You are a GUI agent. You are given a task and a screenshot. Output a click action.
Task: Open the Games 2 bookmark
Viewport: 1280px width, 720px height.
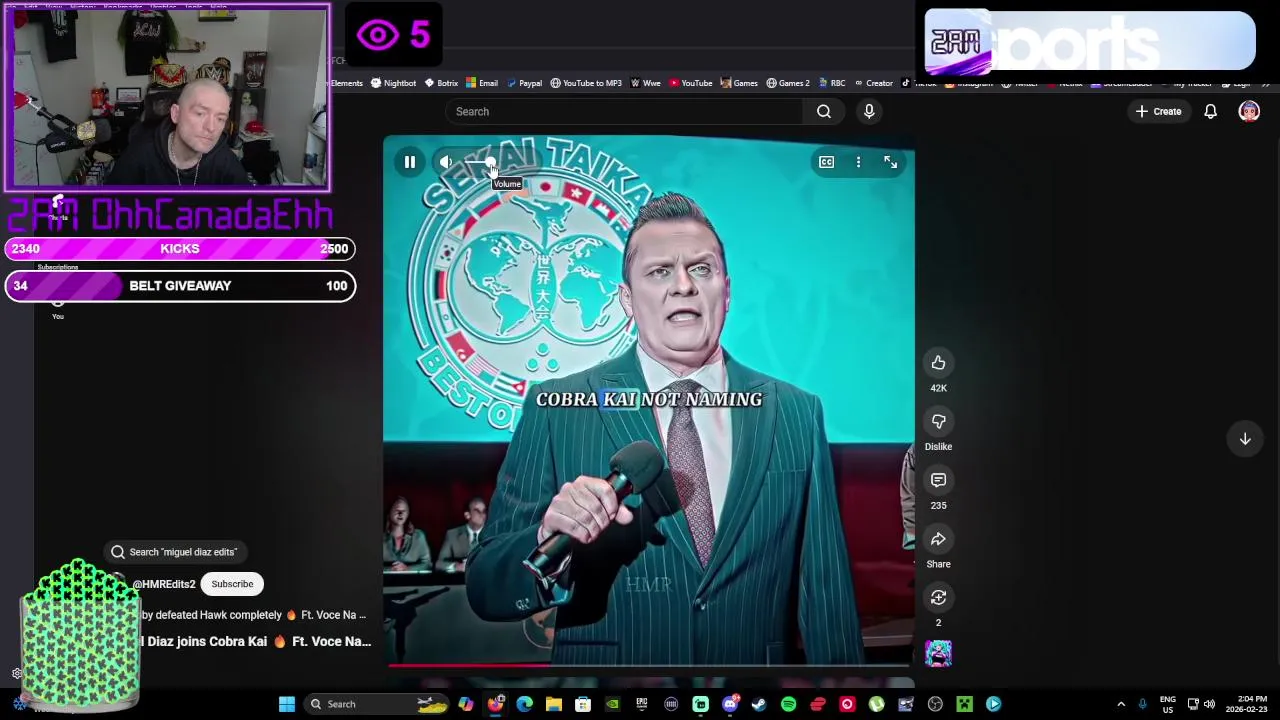coord(788,83)
